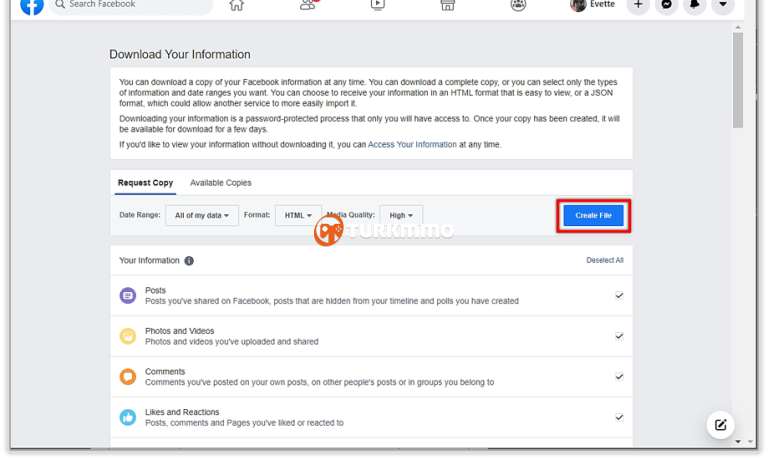Click the scrollbar up arrow
The image size is (768, 460).
pyautogui.click(x=738, y=27)
